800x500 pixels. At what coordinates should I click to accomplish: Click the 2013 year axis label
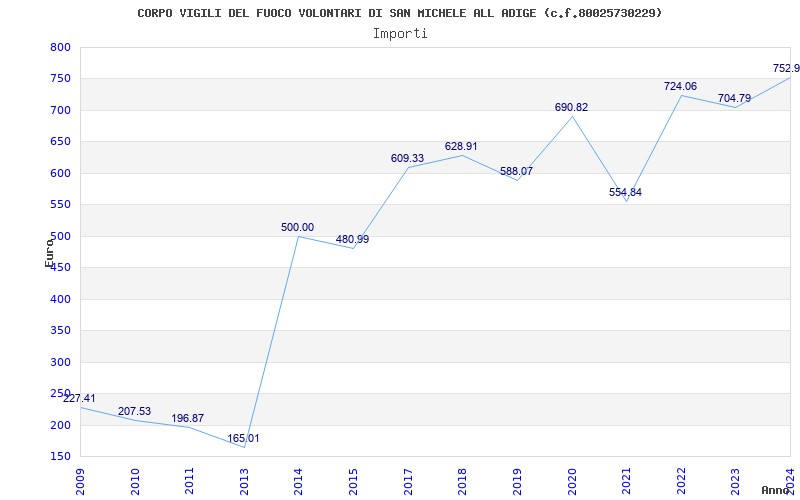[x=244, y=481]
